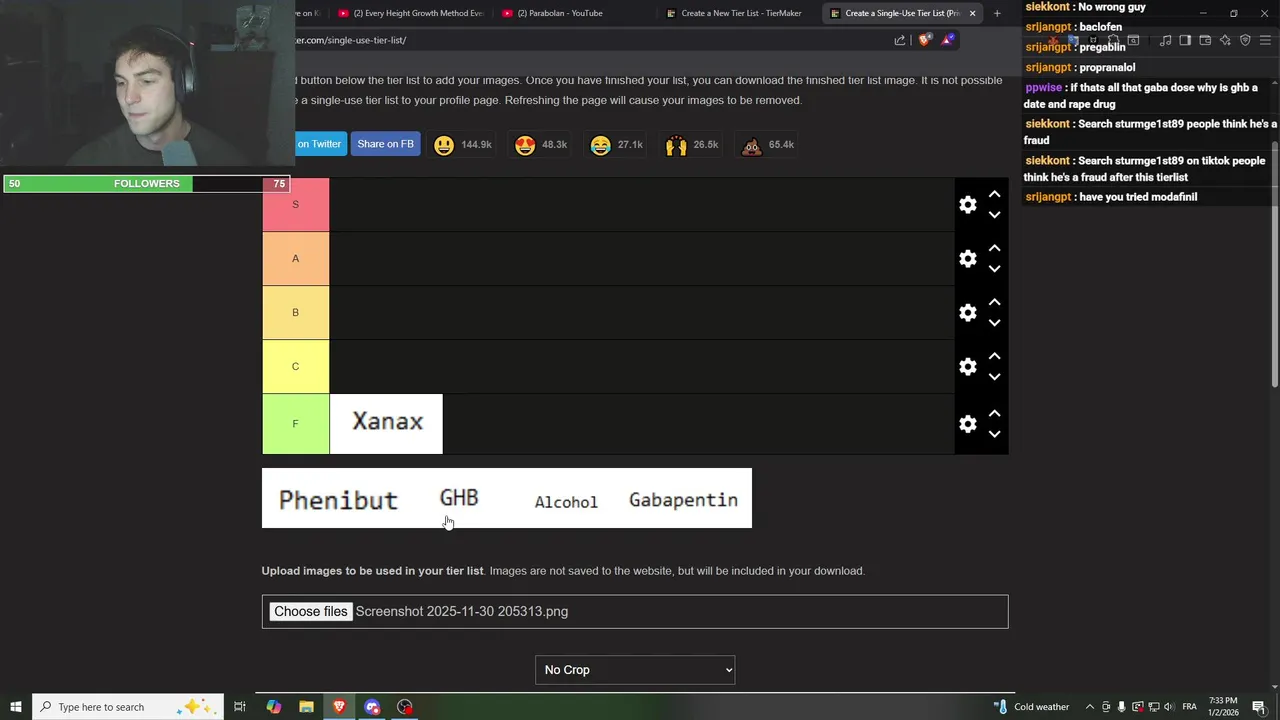Viewport: 1280px width, 720px height.
Task: Click the heart-eyes reaction 48.3k
Action: point(540,145)
